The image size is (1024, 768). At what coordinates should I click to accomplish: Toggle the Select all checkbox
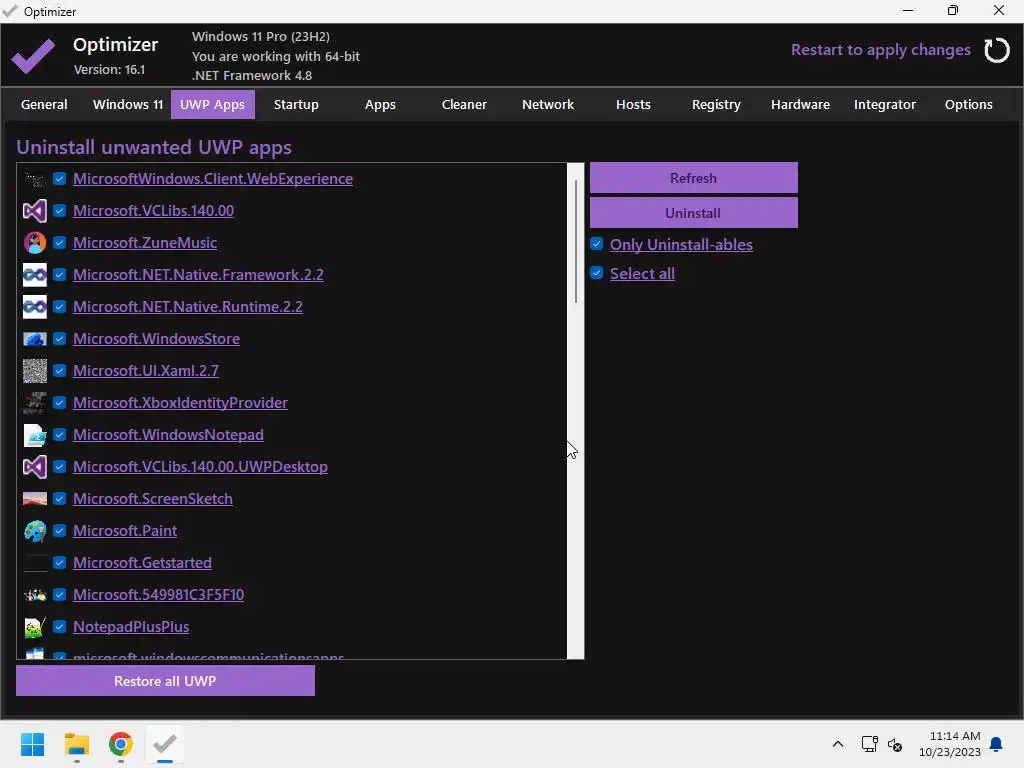click(x=596, y=273)
